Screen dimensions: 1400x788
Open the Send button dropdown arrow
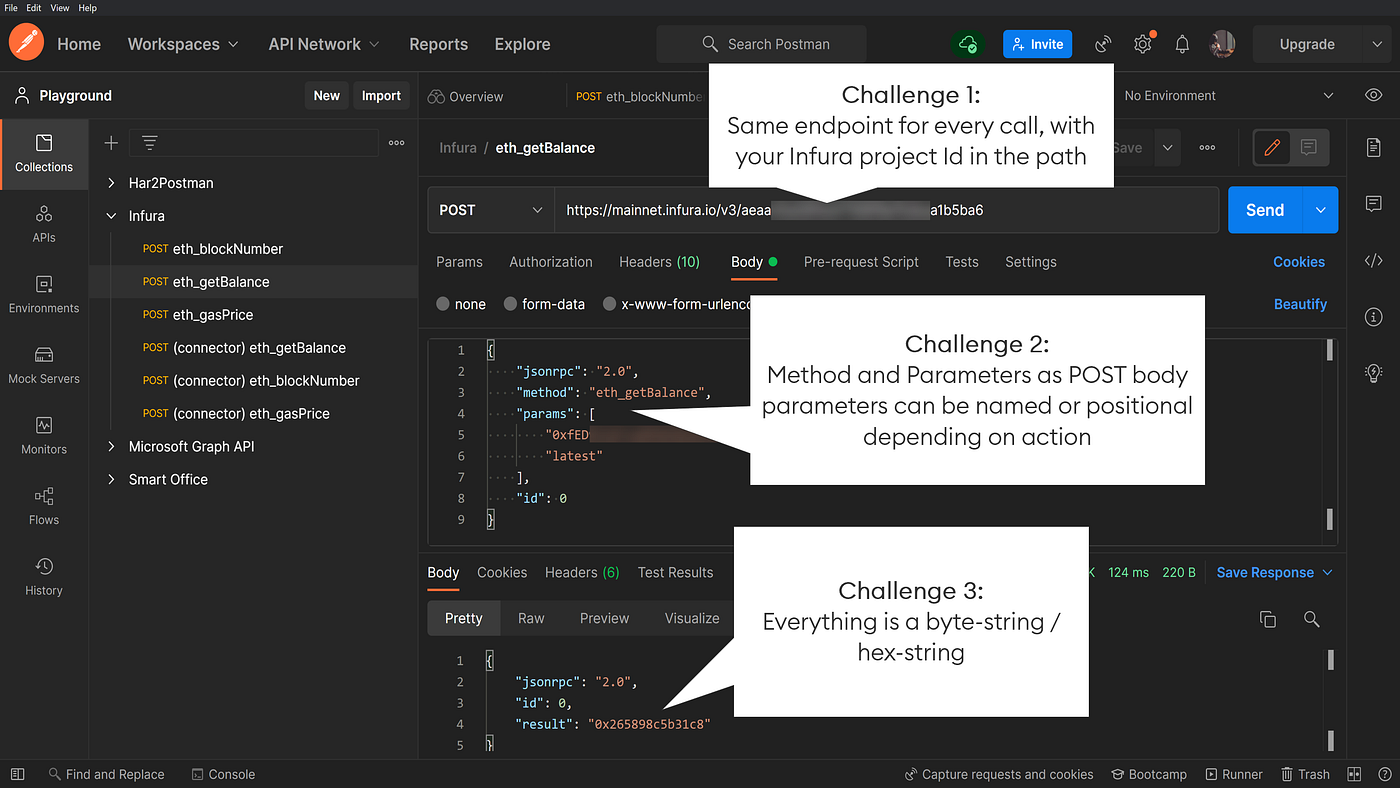pos(1320,210)
